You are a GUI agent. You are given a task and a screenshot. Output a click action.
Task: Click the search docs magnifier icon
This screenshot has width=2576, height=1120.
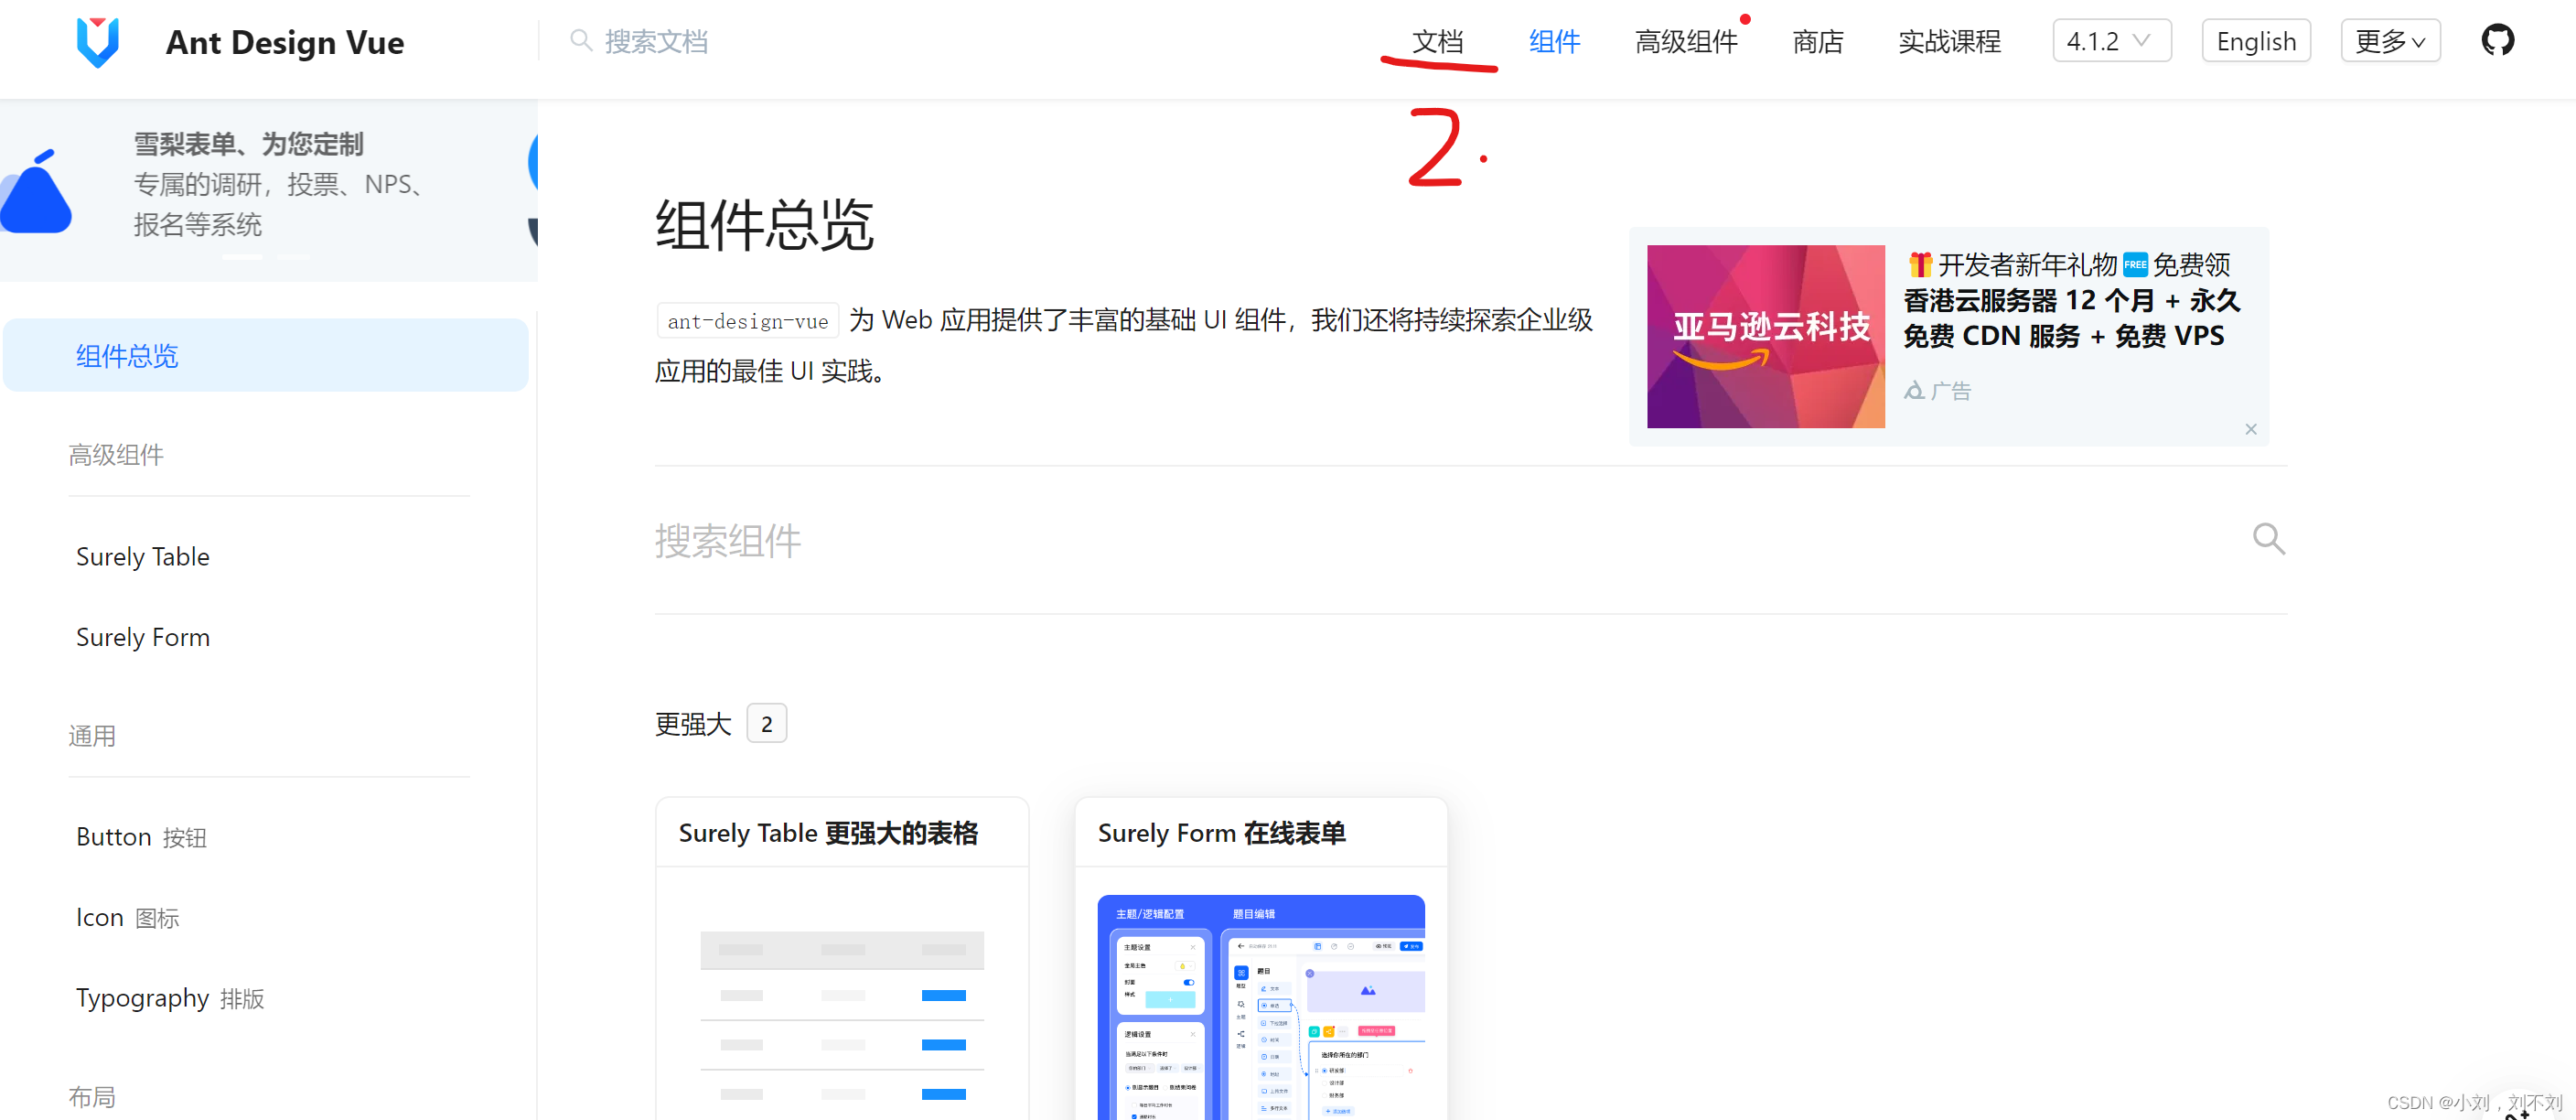(580, 41)
